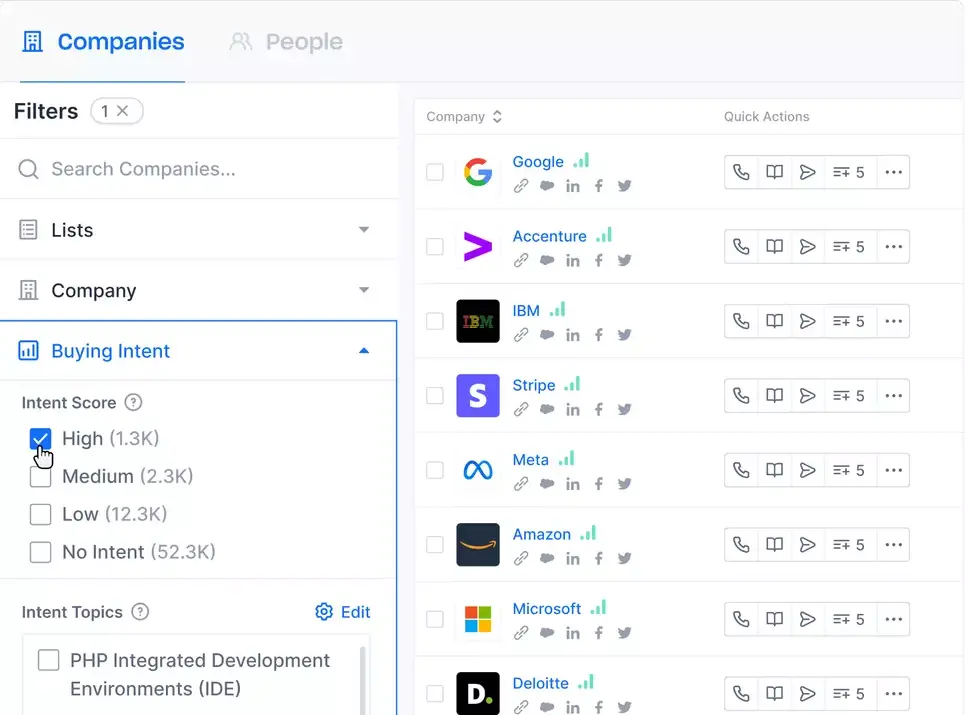Viewport: 968px width, 715px height.
Task: Open the Google company link
Action: coord(538,162)
